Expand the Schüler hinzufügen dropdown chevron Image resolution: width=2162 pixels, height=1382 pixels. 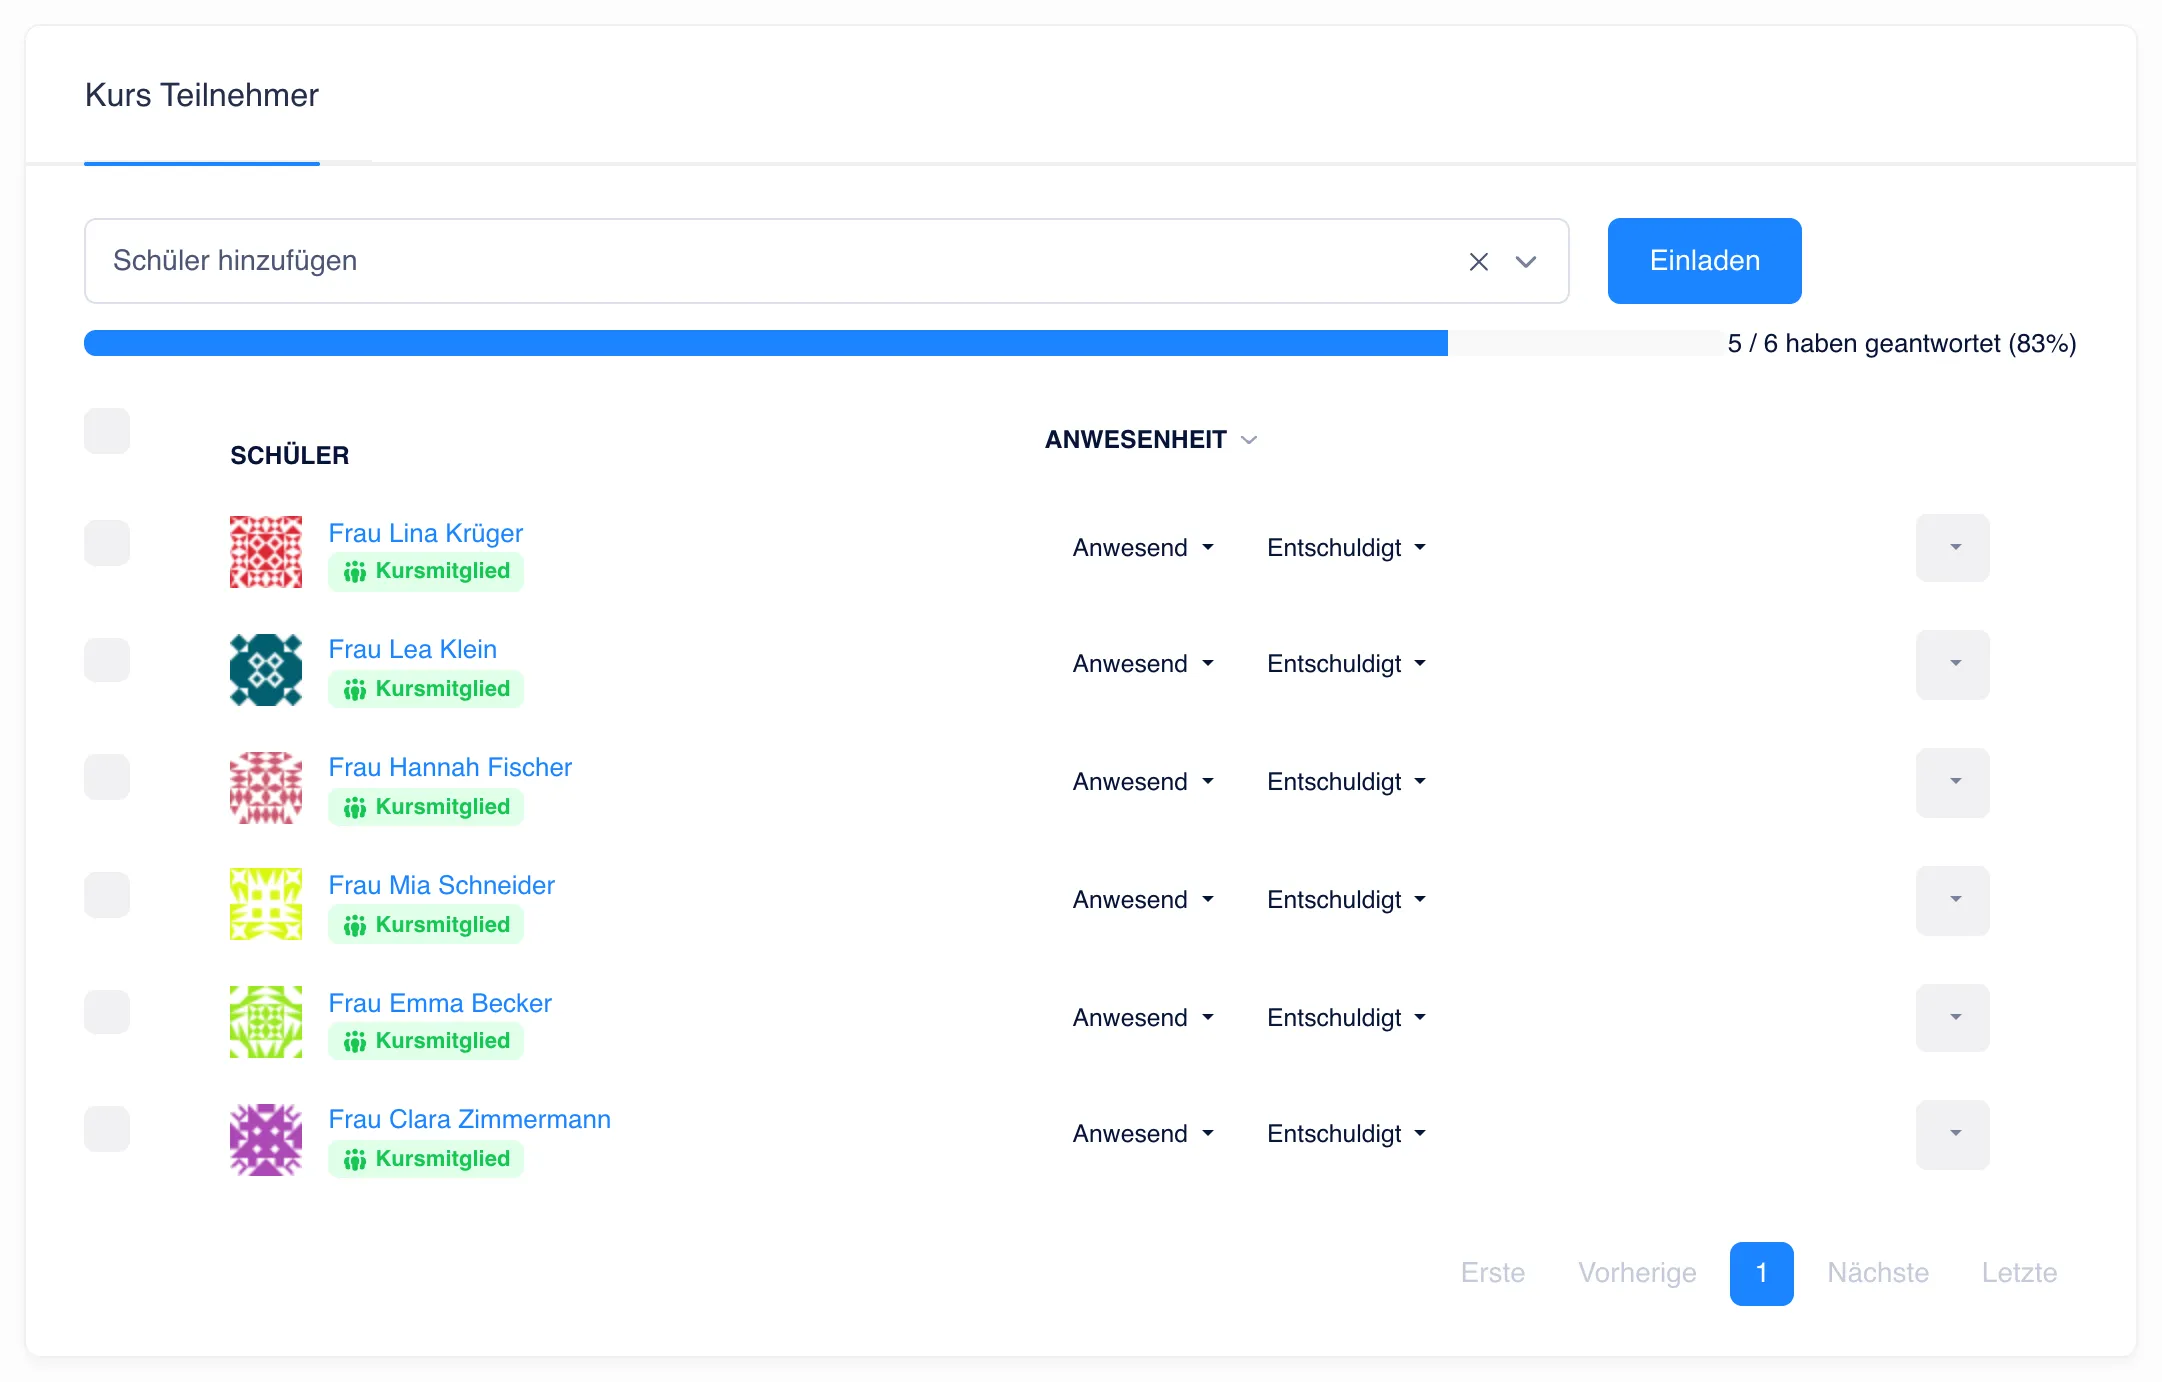coord(1525,262)
